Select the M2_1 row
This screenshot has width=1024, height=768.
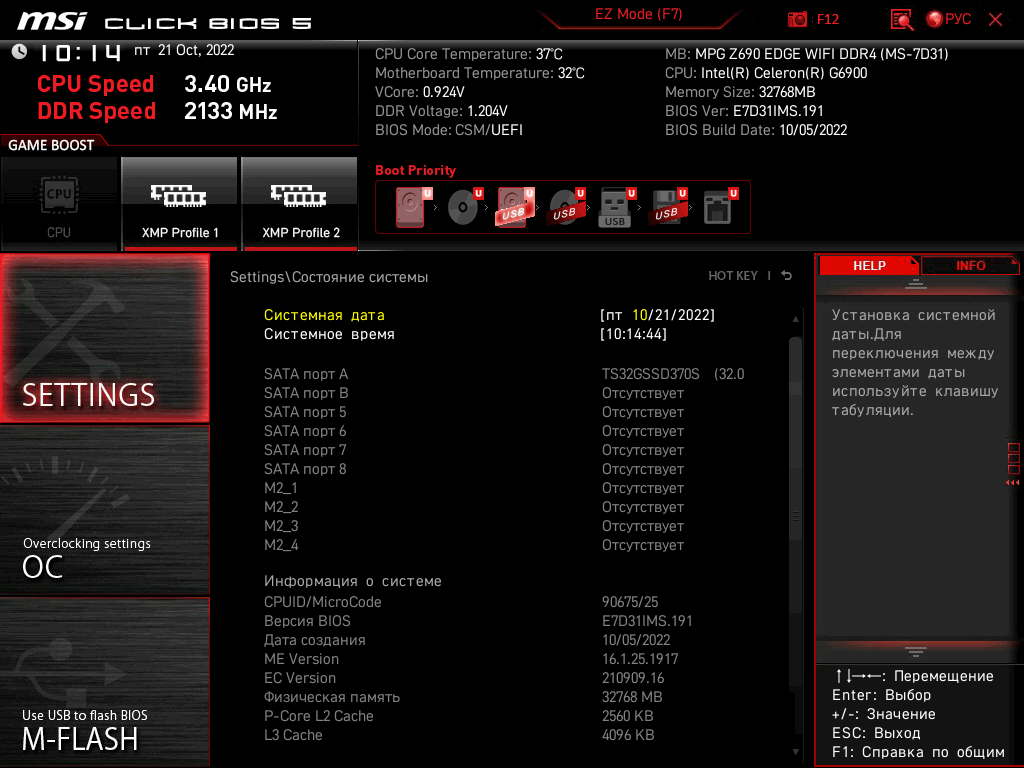474,488
